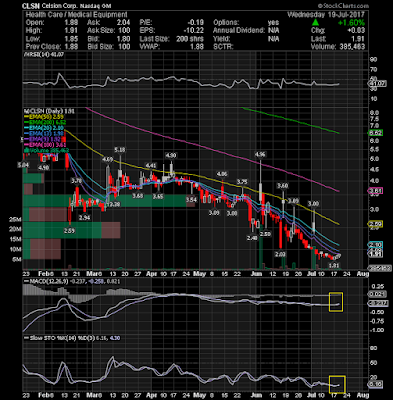Click the Aug label on the bottom date axis
The height and width of the screenshot is (400, 393).
pyautogui.click(x=363, y=395)
